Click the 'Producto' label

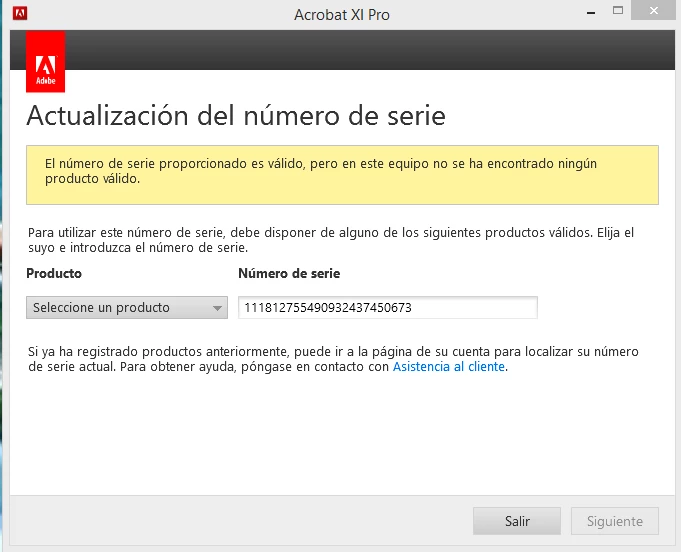click(x=54, y=273)
